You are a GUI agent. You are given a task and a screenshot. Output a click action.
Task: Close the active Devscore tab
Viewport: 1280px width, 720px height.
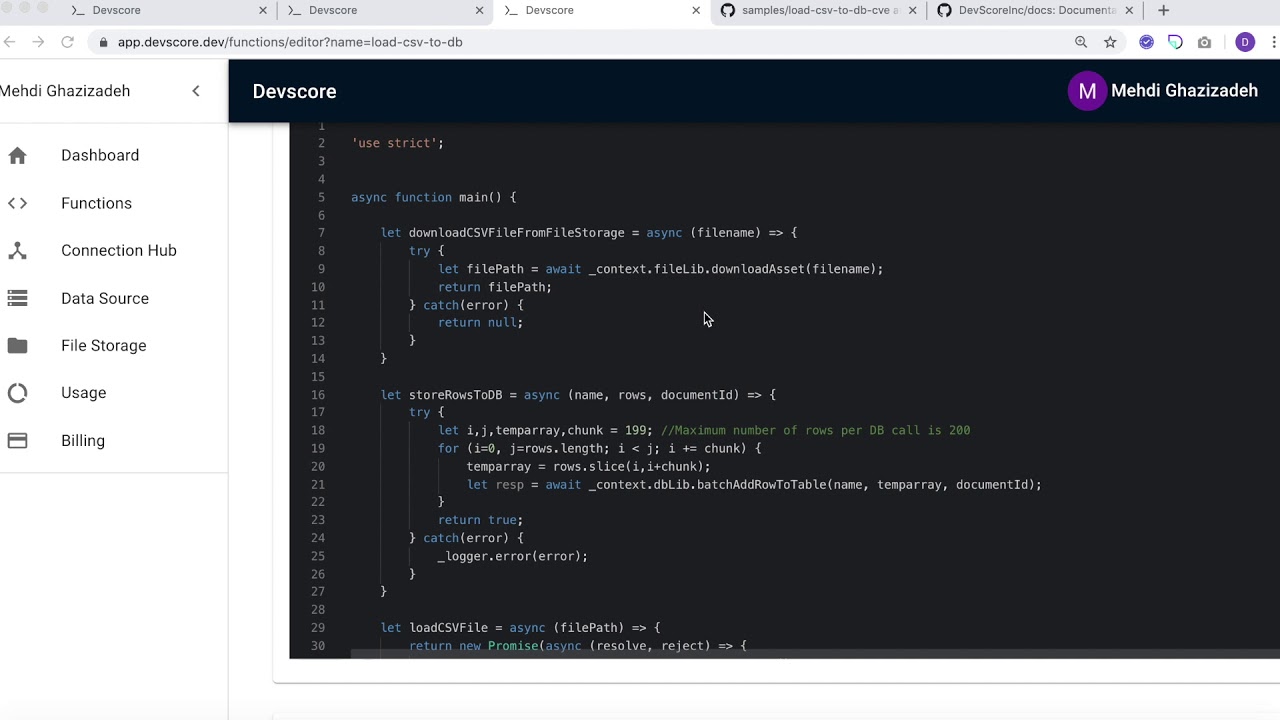(696, 10)
